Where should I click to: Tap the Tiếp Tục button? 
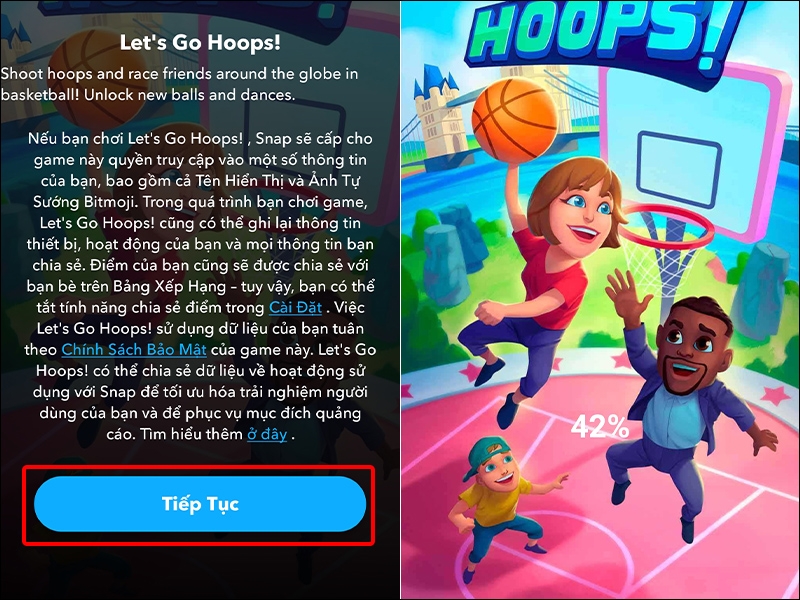point(200,504)
